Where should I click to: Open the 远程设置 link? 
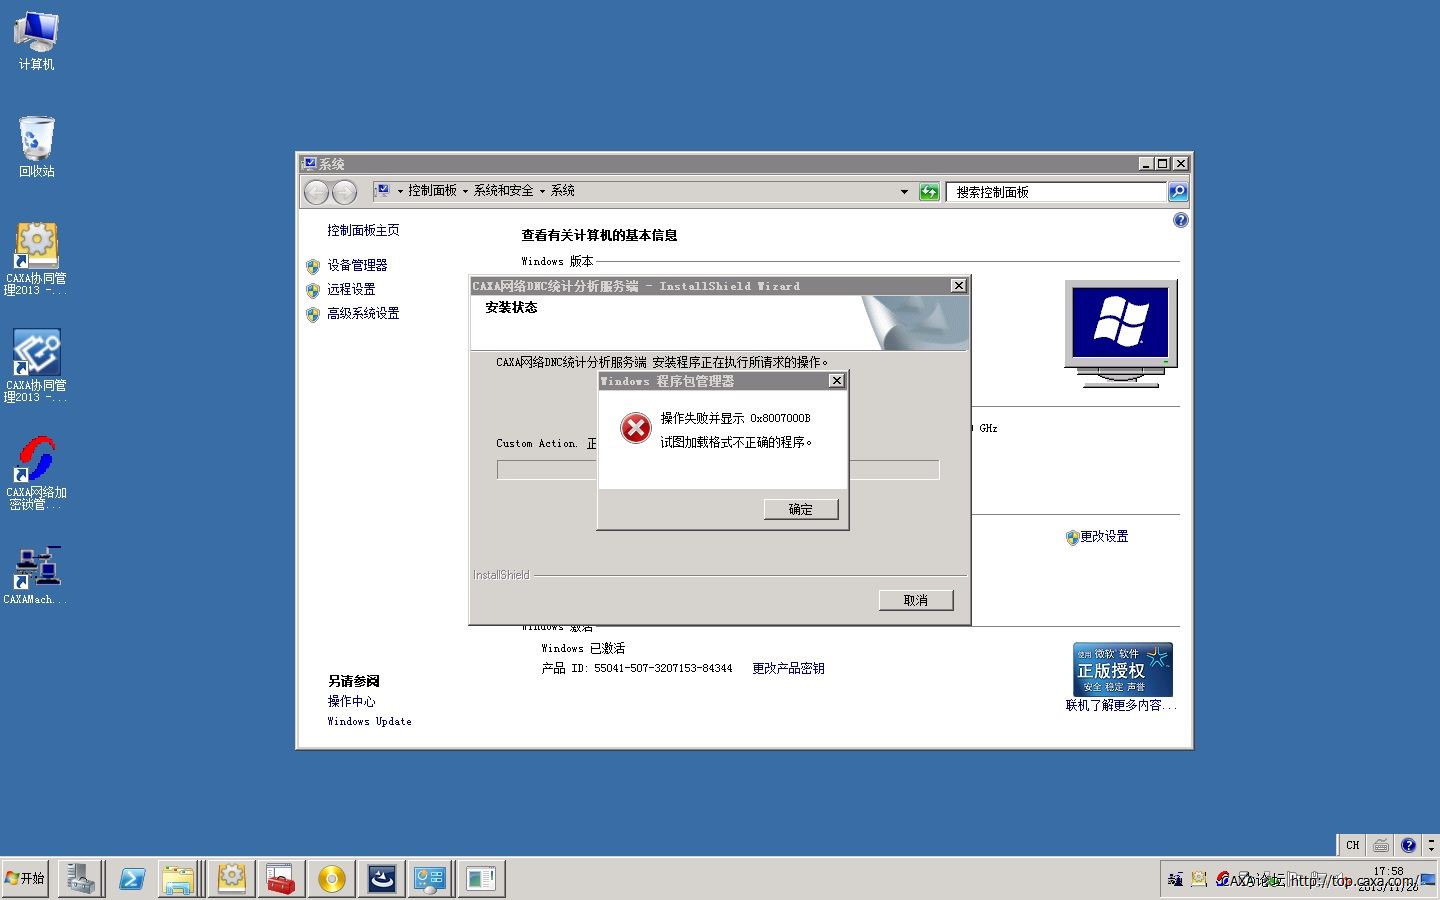[x=351, y=289]
